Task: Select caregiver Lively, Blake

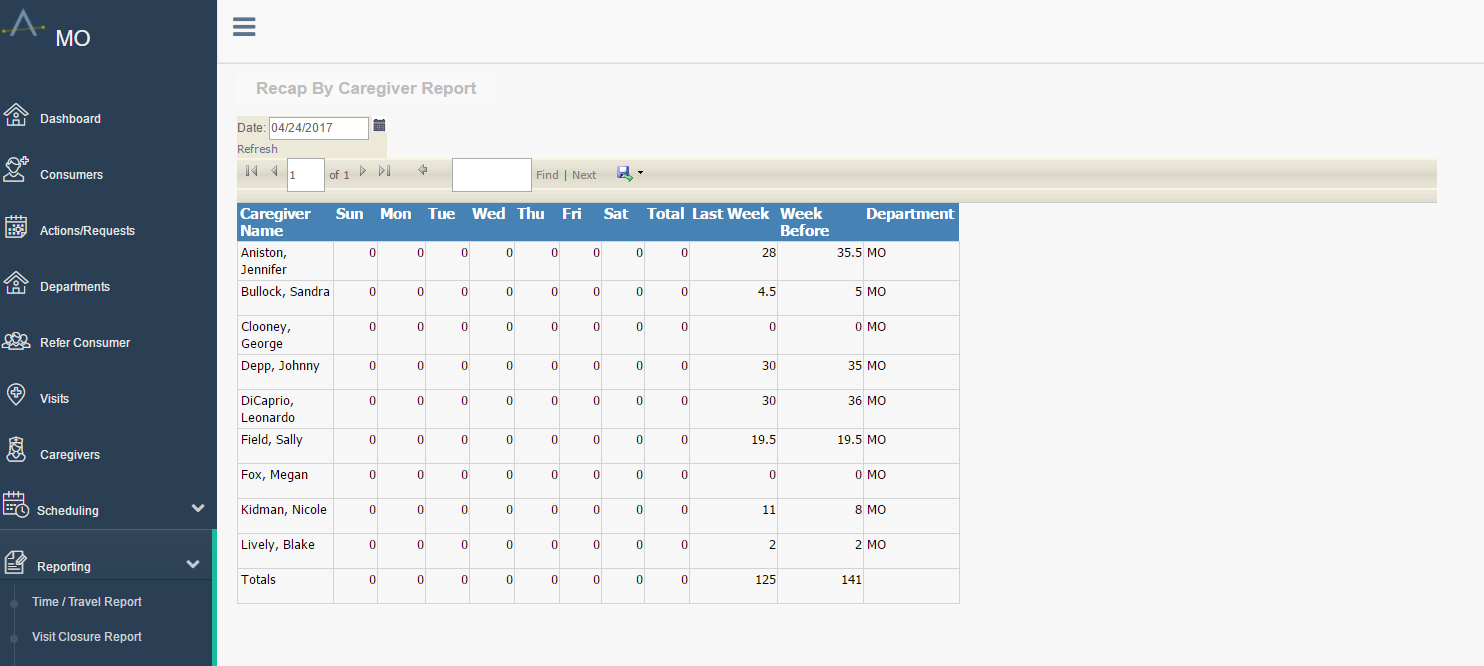Action: point(278,545)
